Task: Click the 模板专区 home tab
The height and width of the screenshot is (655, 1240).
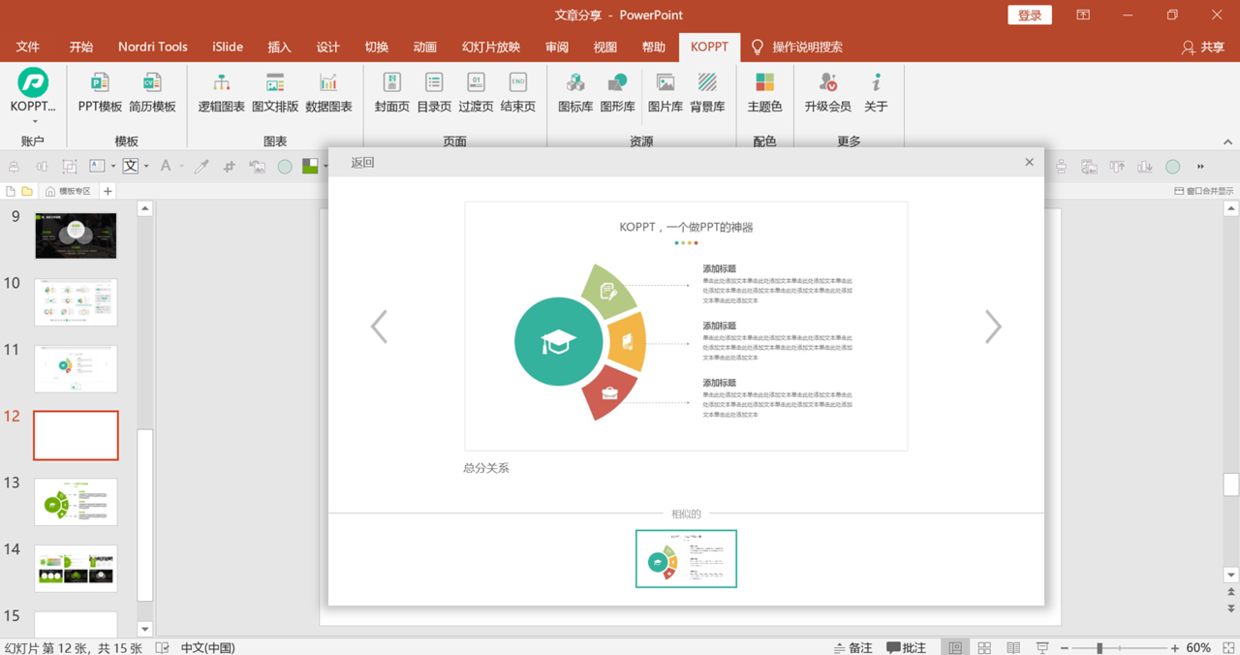Action: (x=68, y=191)
